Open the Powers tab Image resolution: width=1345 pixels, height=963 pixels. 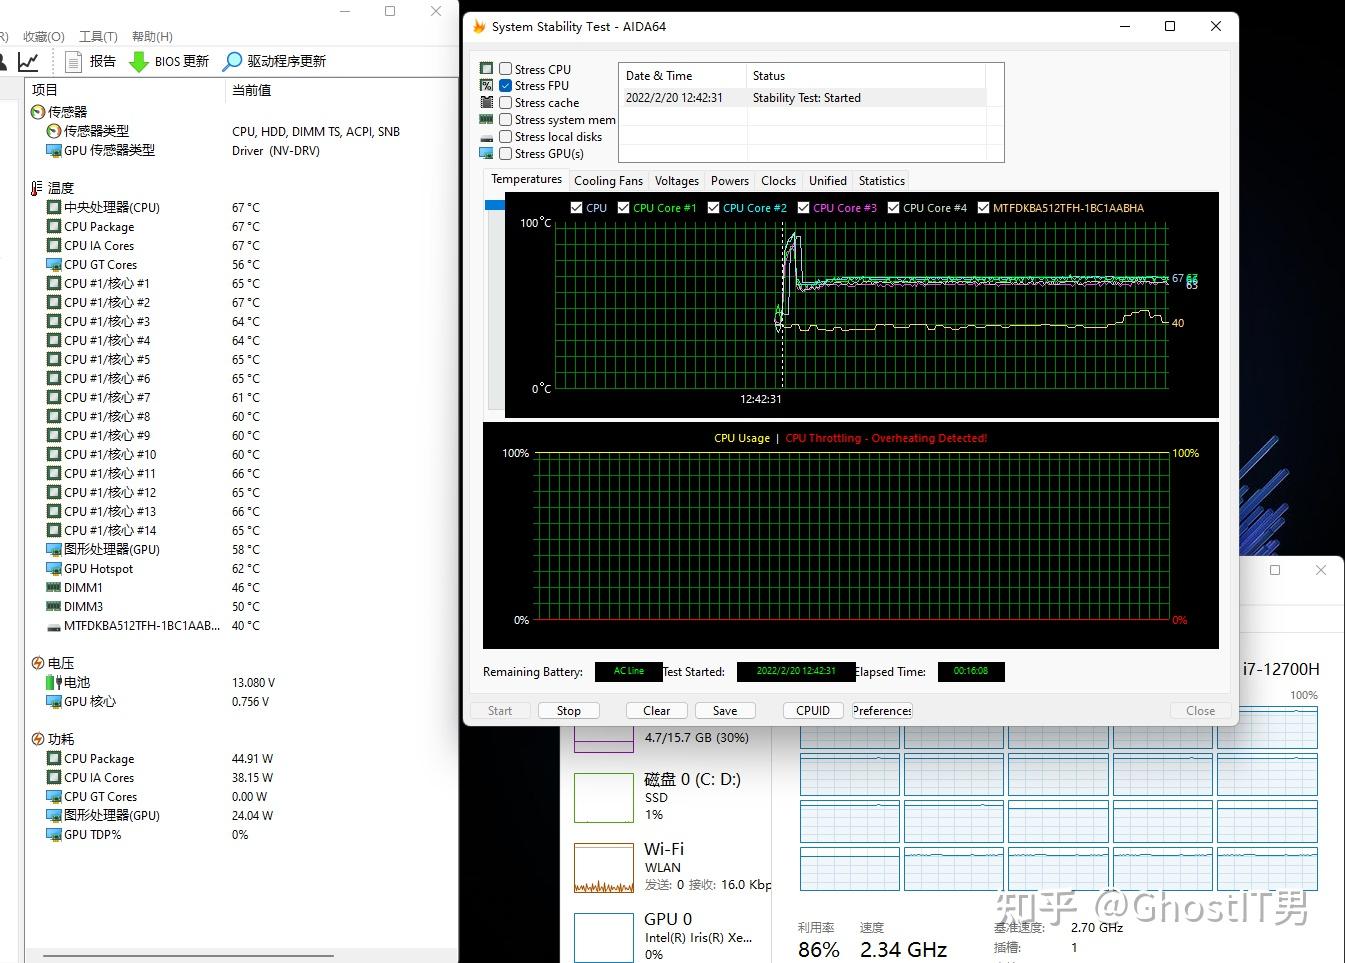click(x=730, y=181)
